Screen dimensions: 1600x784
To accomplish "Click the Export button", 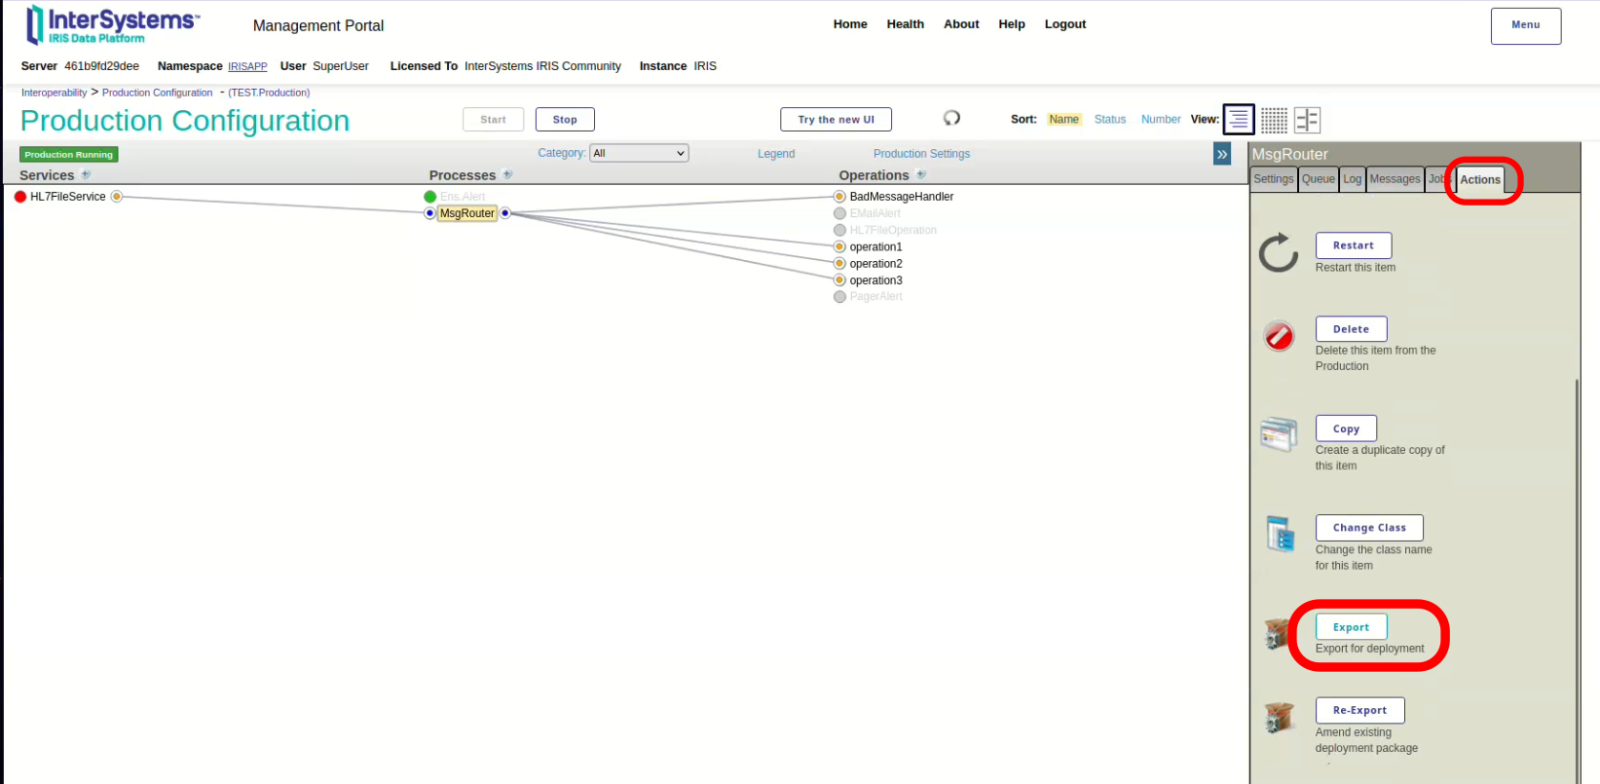I will click(1351, 627).
